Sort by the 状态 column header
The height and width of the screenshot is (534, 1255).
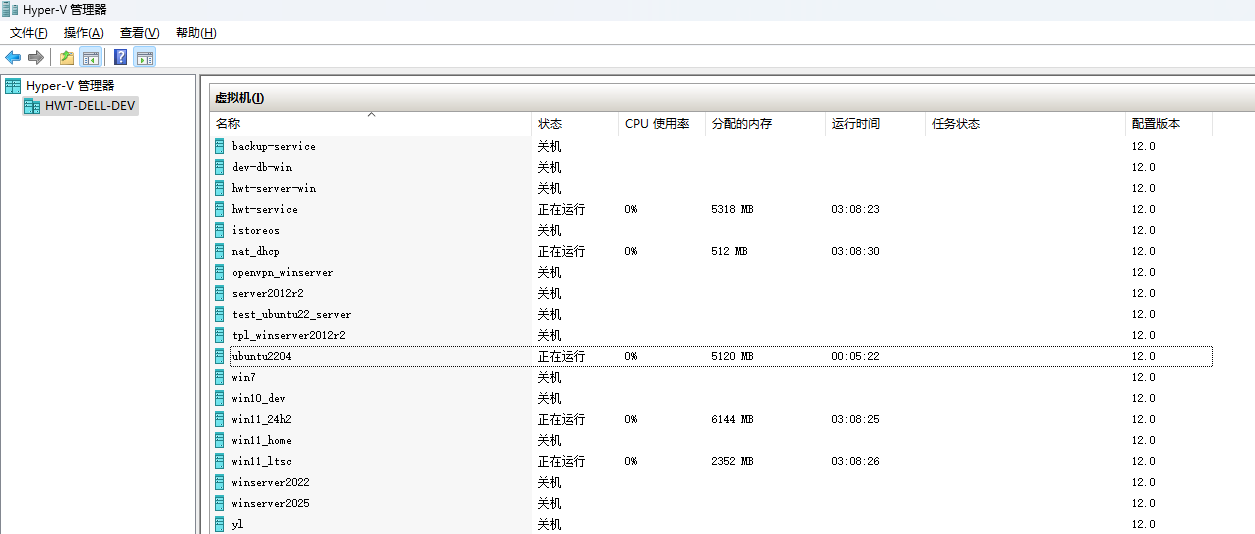575,124
